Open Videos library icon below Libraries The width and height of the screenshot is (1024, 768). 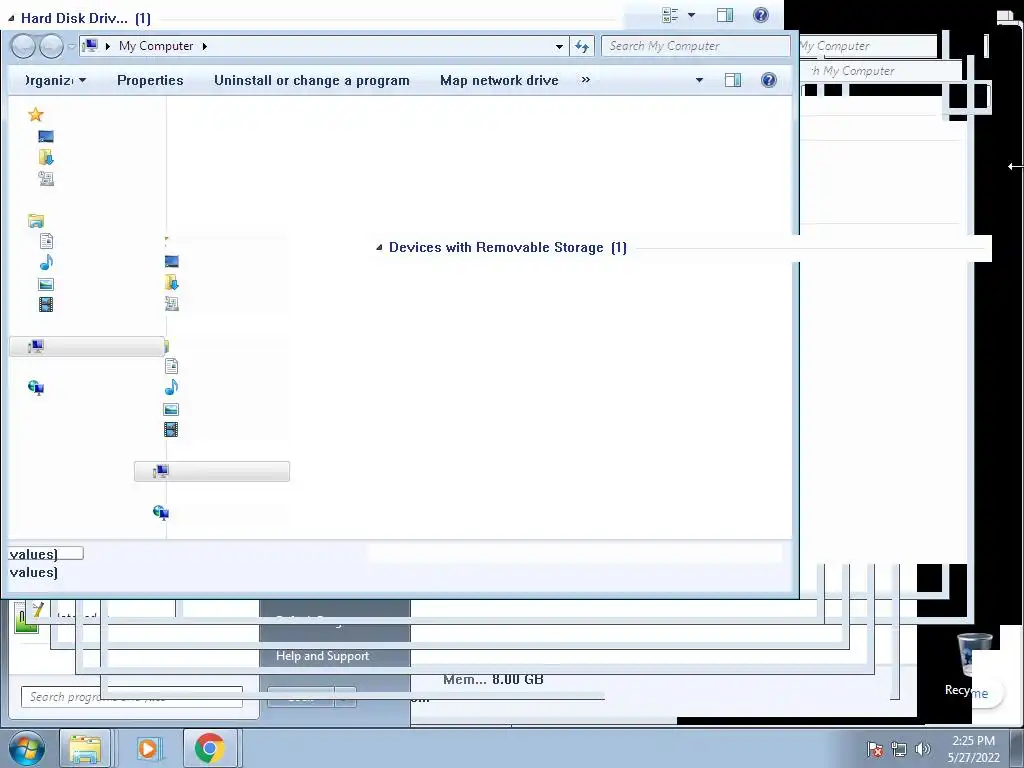click(x=46, y=304)
